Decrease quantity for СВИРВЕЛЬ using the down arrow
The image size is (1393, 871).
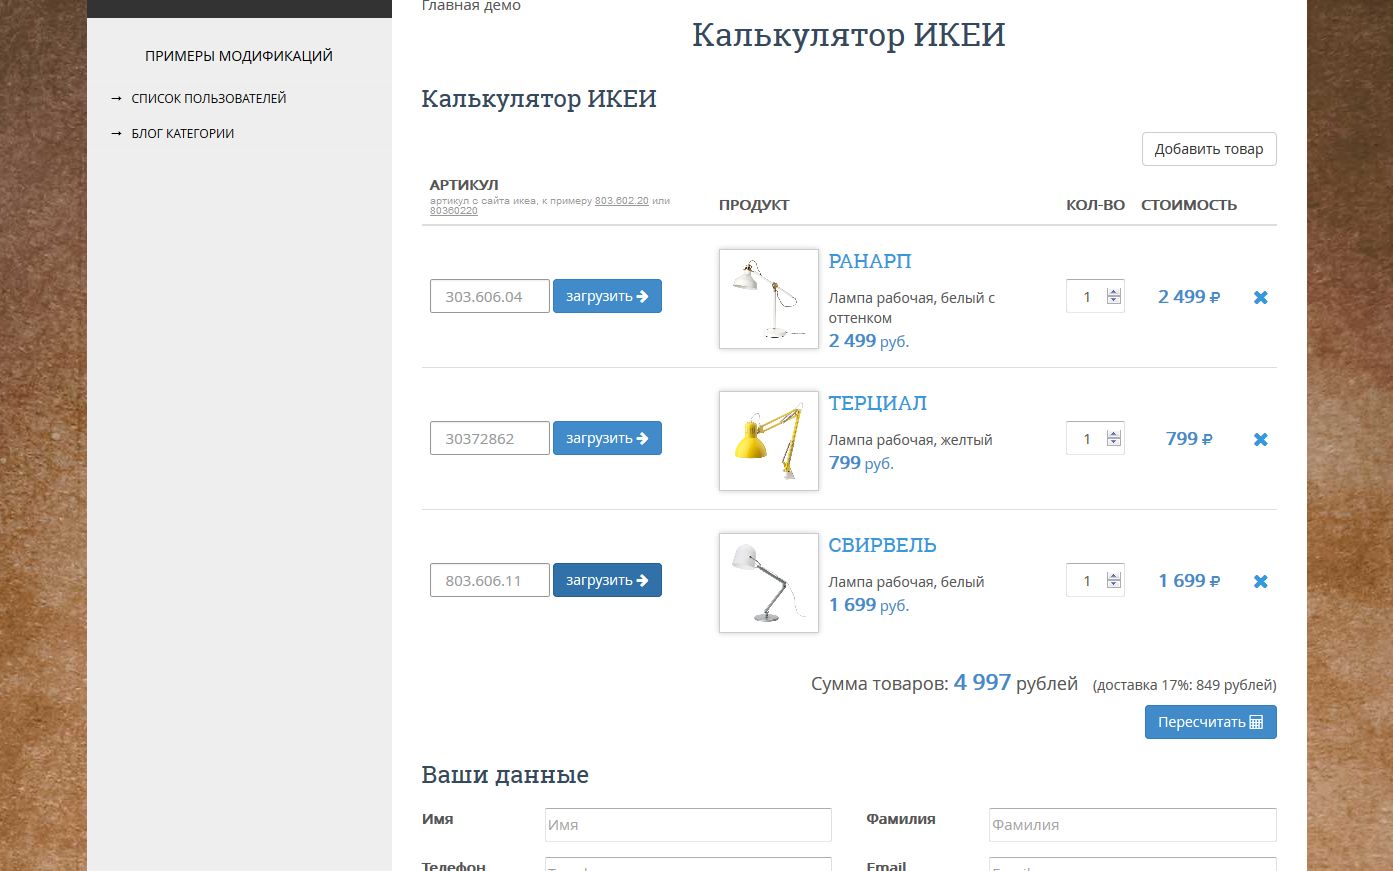click(x=1114, y=585)
